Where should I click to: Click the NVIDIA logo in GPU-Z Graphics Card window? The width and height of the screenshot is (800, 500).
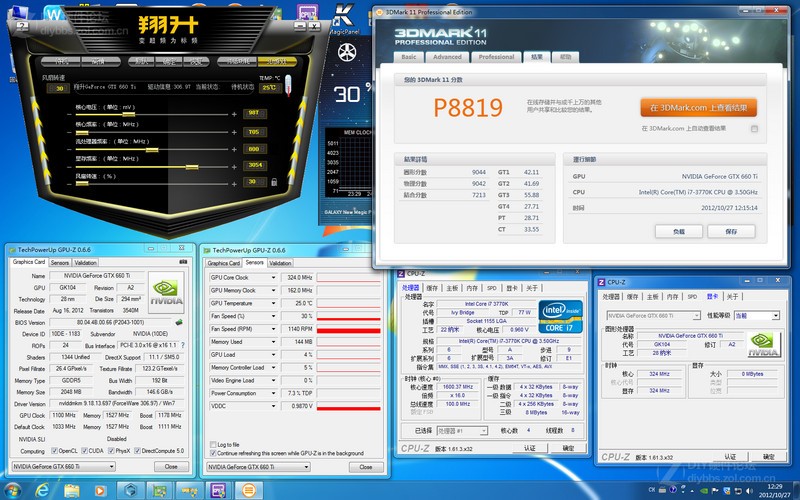click(166, 292)
